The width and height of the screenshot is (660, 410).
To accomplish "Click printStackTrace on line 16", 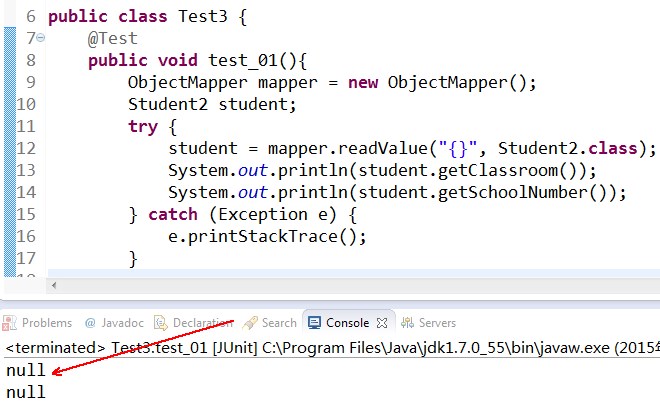I will pos(263,237).
